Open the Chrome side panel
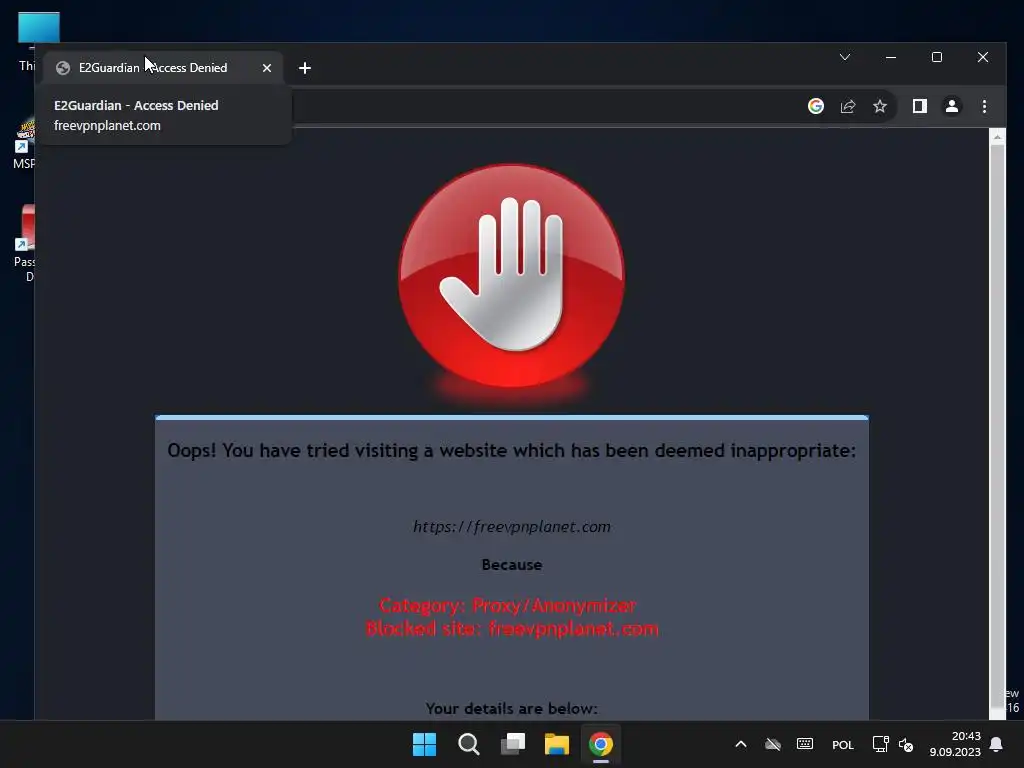Viewport: 1024px width, 768px height. pyautogui.click(x=920, y=106)
